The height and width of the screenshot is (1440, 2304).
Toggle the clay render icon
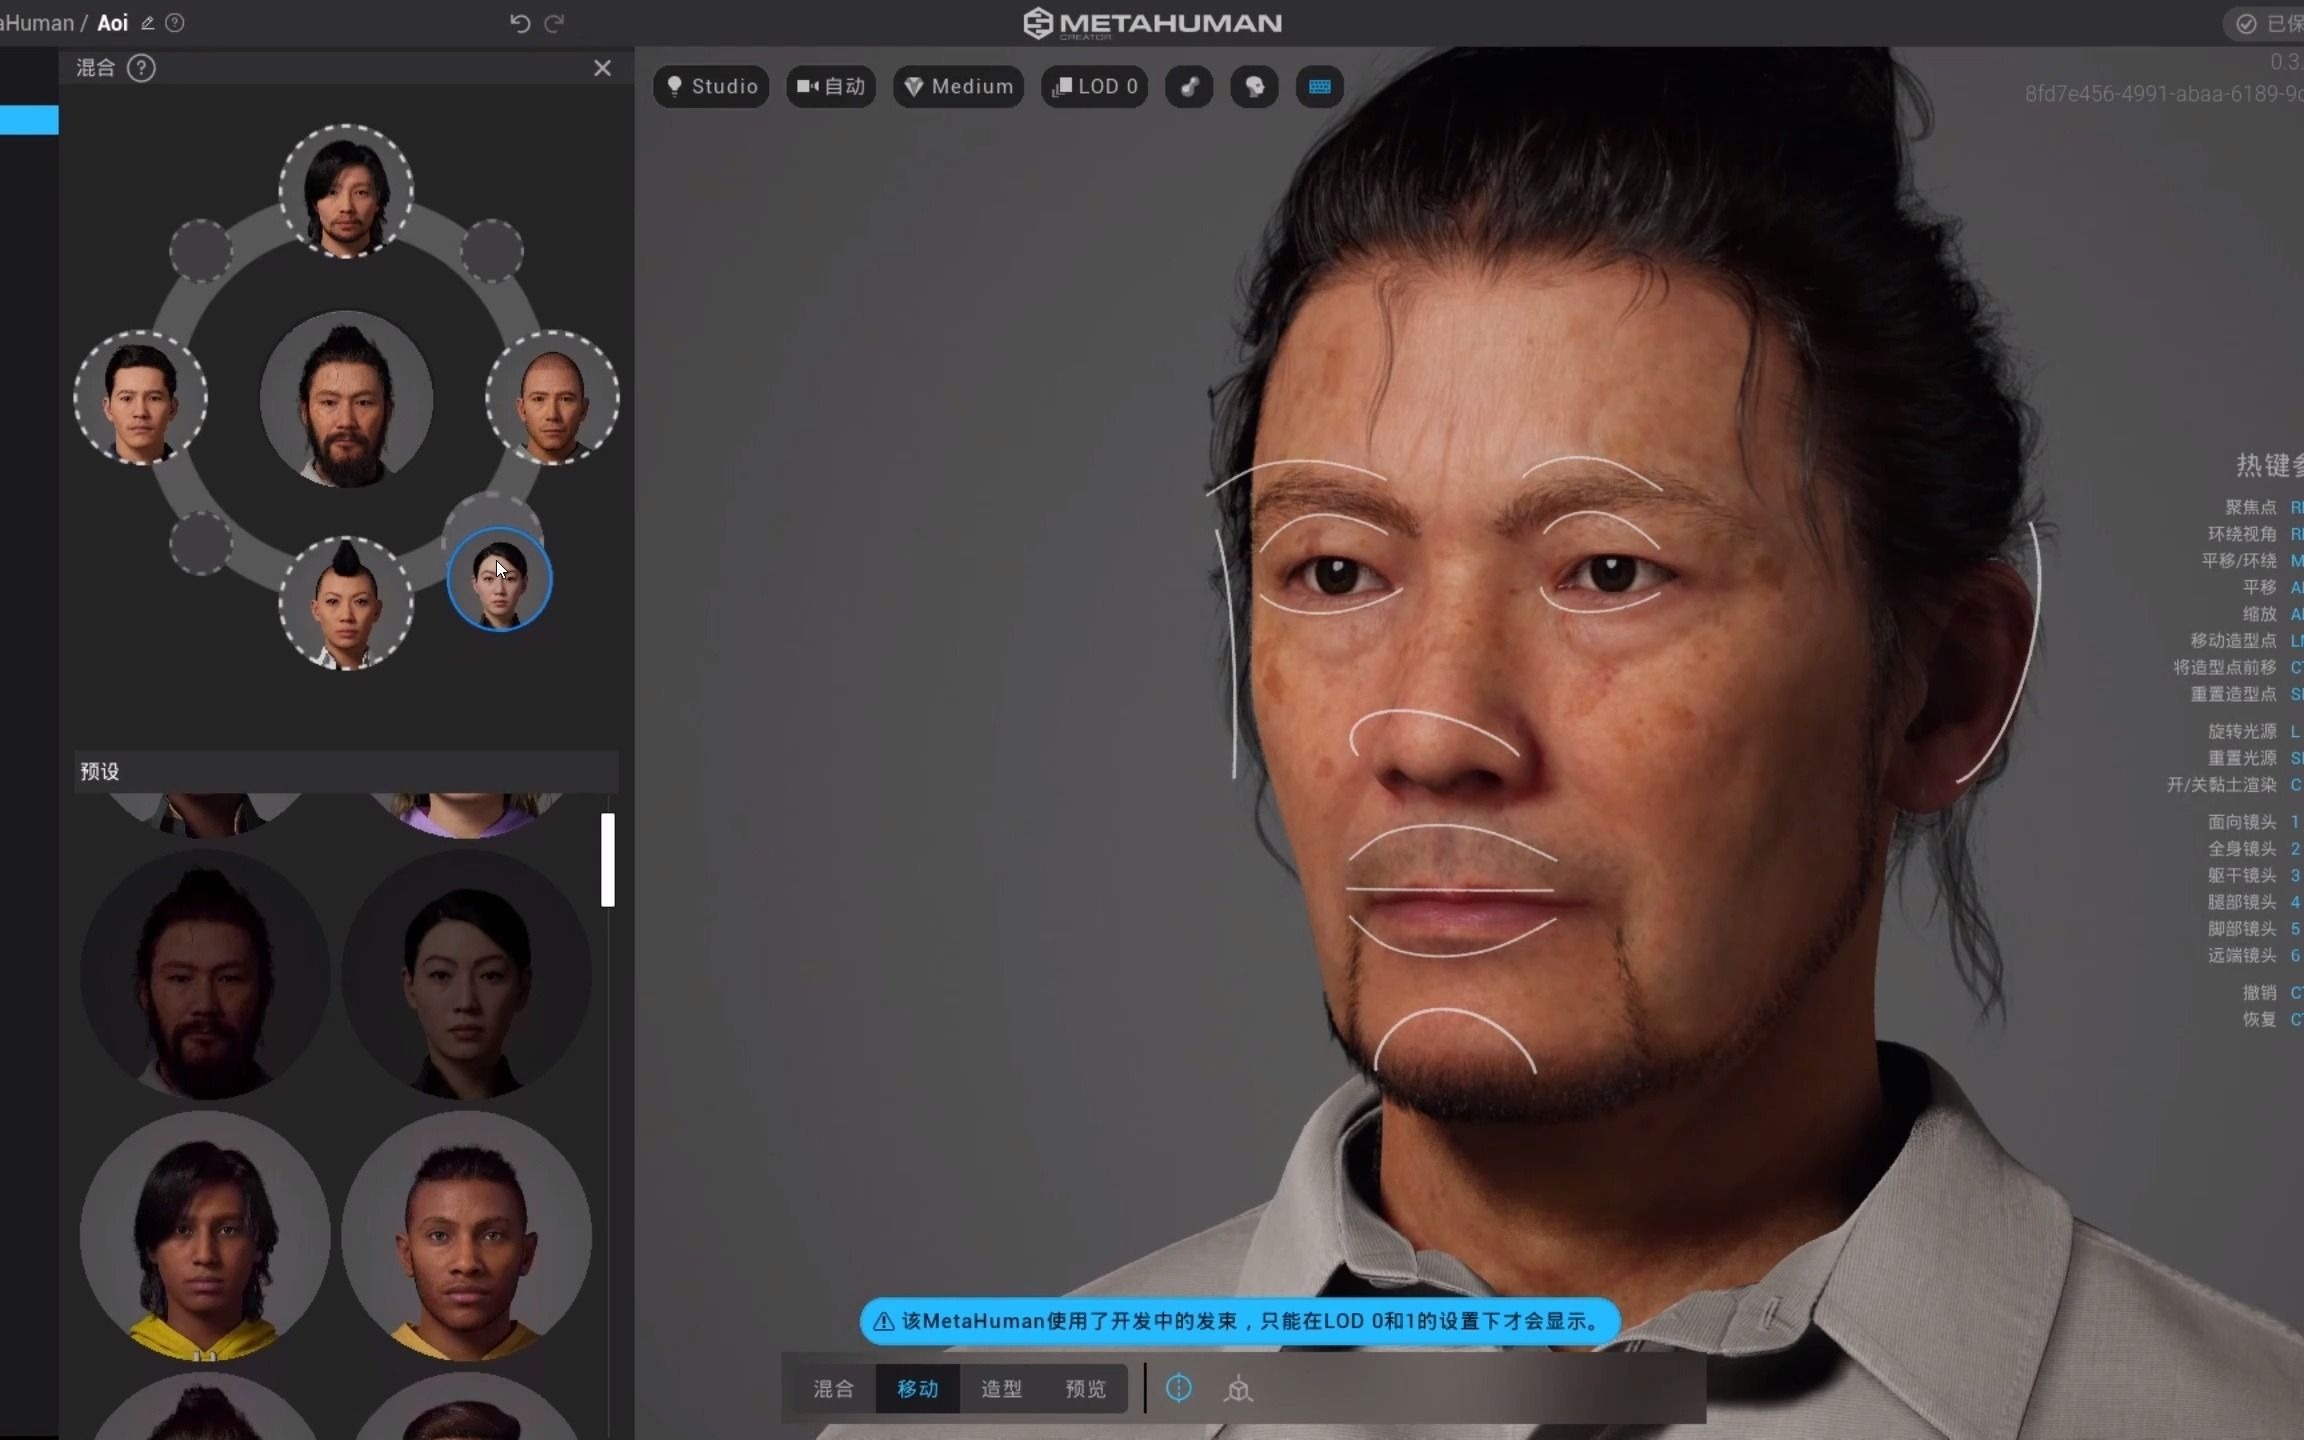[1189, 87]
